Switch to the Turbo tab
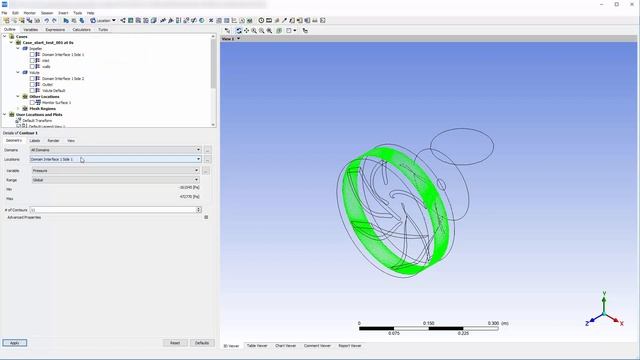The image size is (640, 360). pos(103,29)
